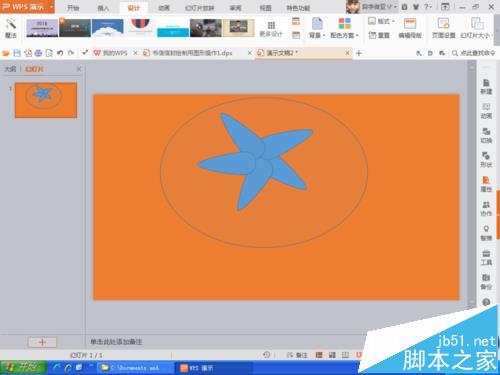Switch to normal view in status bar
This screenshot has height=375, width=500.
(319, 355)
